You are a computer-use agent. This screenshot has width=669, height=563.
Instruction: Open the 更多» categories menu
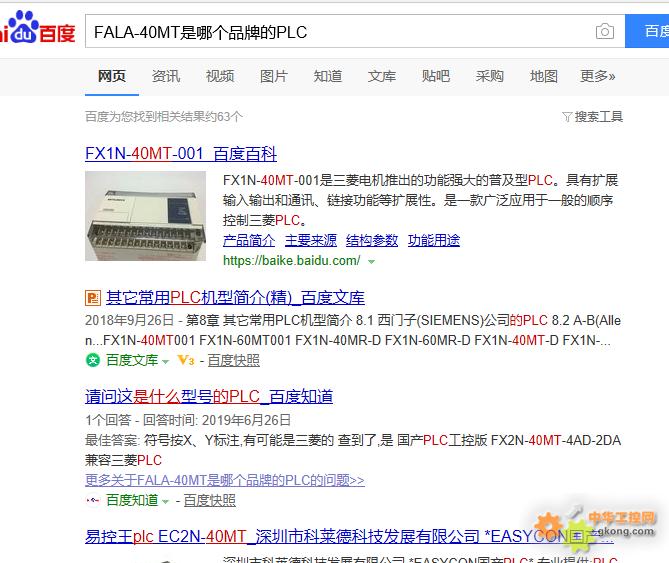point(597,76)
